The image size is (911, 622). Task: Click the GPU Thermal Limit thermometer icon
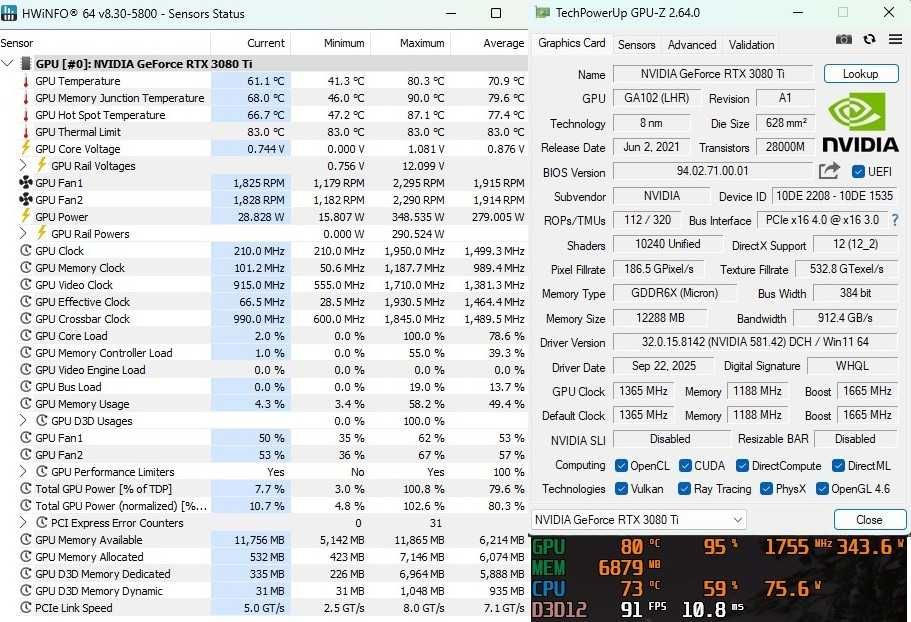pyautogui.click(x=26, y=132)
